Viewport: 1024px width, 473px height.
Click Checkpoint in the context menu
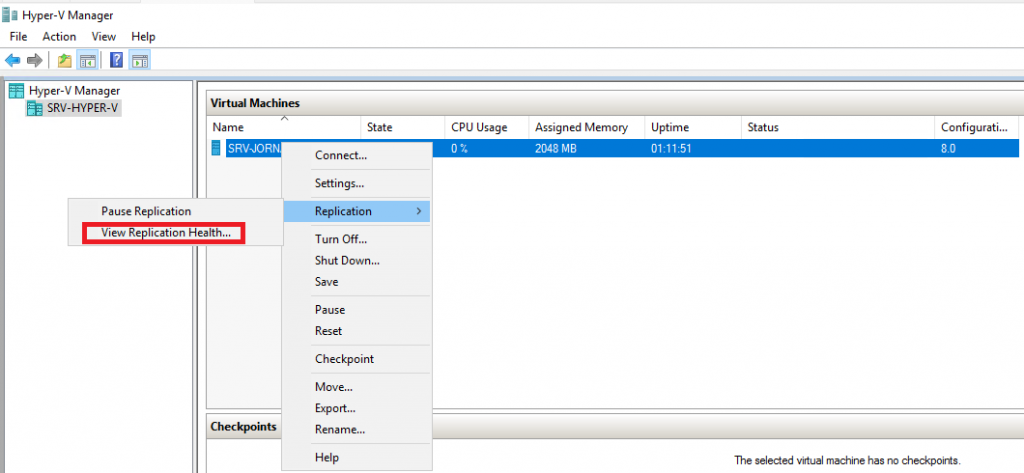344,359
